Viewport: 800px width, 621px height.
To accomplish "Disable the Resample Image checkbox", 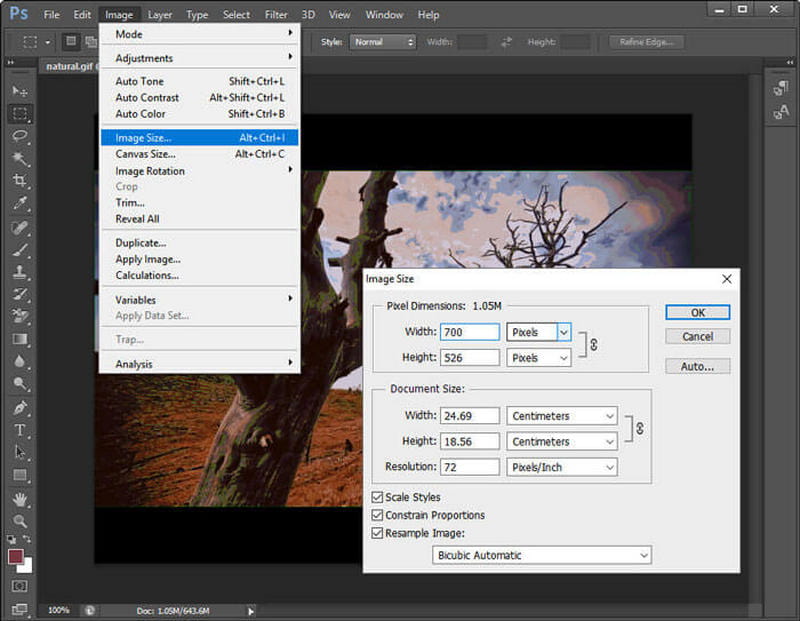I will (x=377, y=533).
